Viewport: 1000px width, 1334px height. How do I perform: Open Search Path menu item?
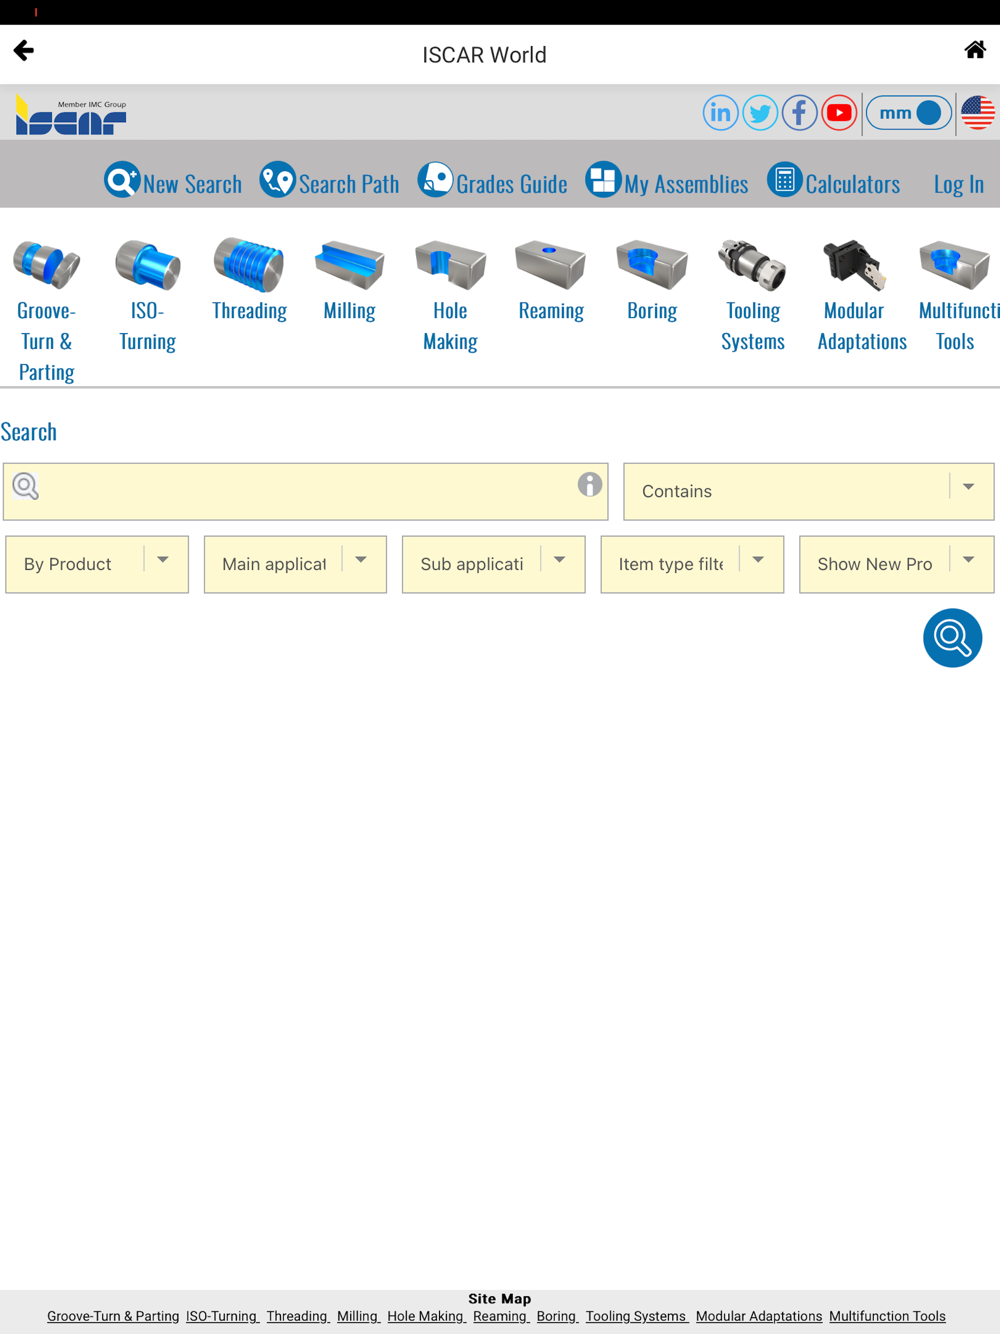(349, 184)
